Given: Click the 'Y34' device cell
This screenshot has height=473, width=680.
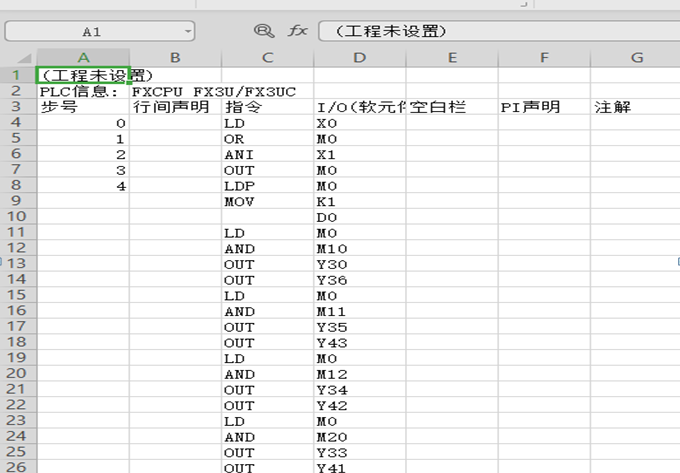Looking at the screenshot, I should [x=360, y=389].
